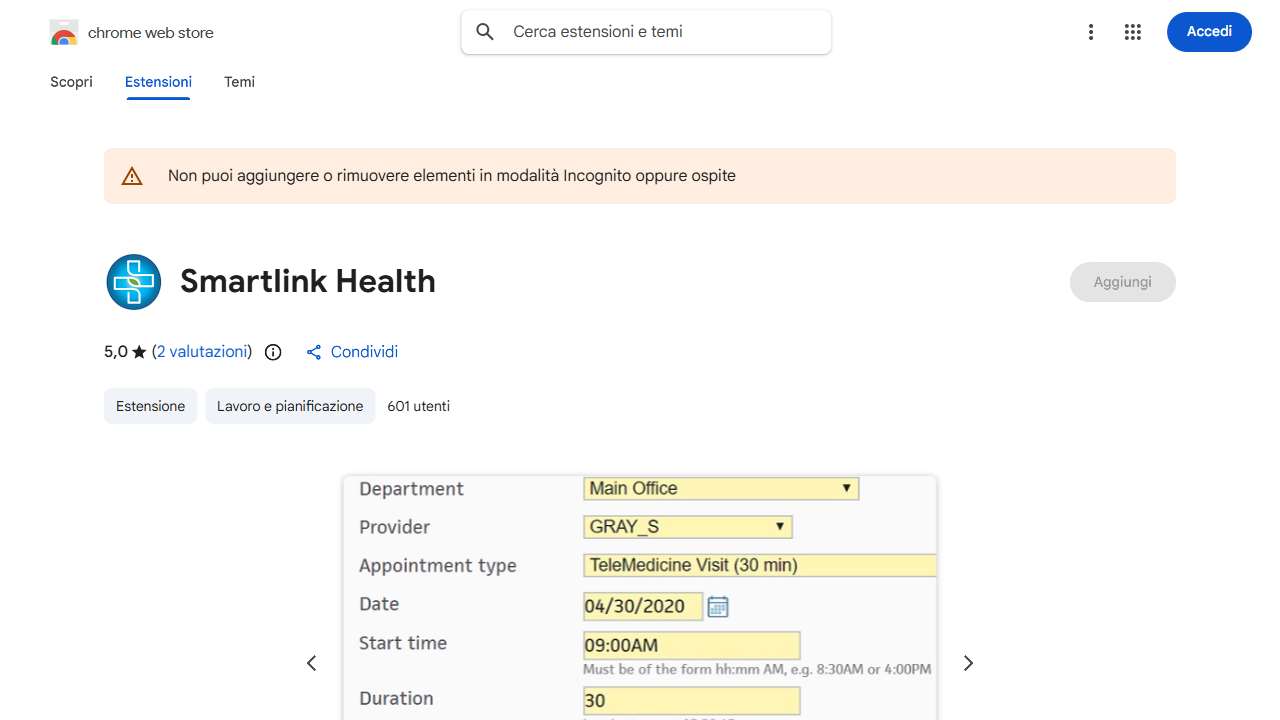The width and height of the screenshot is (1280, 720).
Task: Select the "Estensione" category chip
Action: click(x=150, y=406)
